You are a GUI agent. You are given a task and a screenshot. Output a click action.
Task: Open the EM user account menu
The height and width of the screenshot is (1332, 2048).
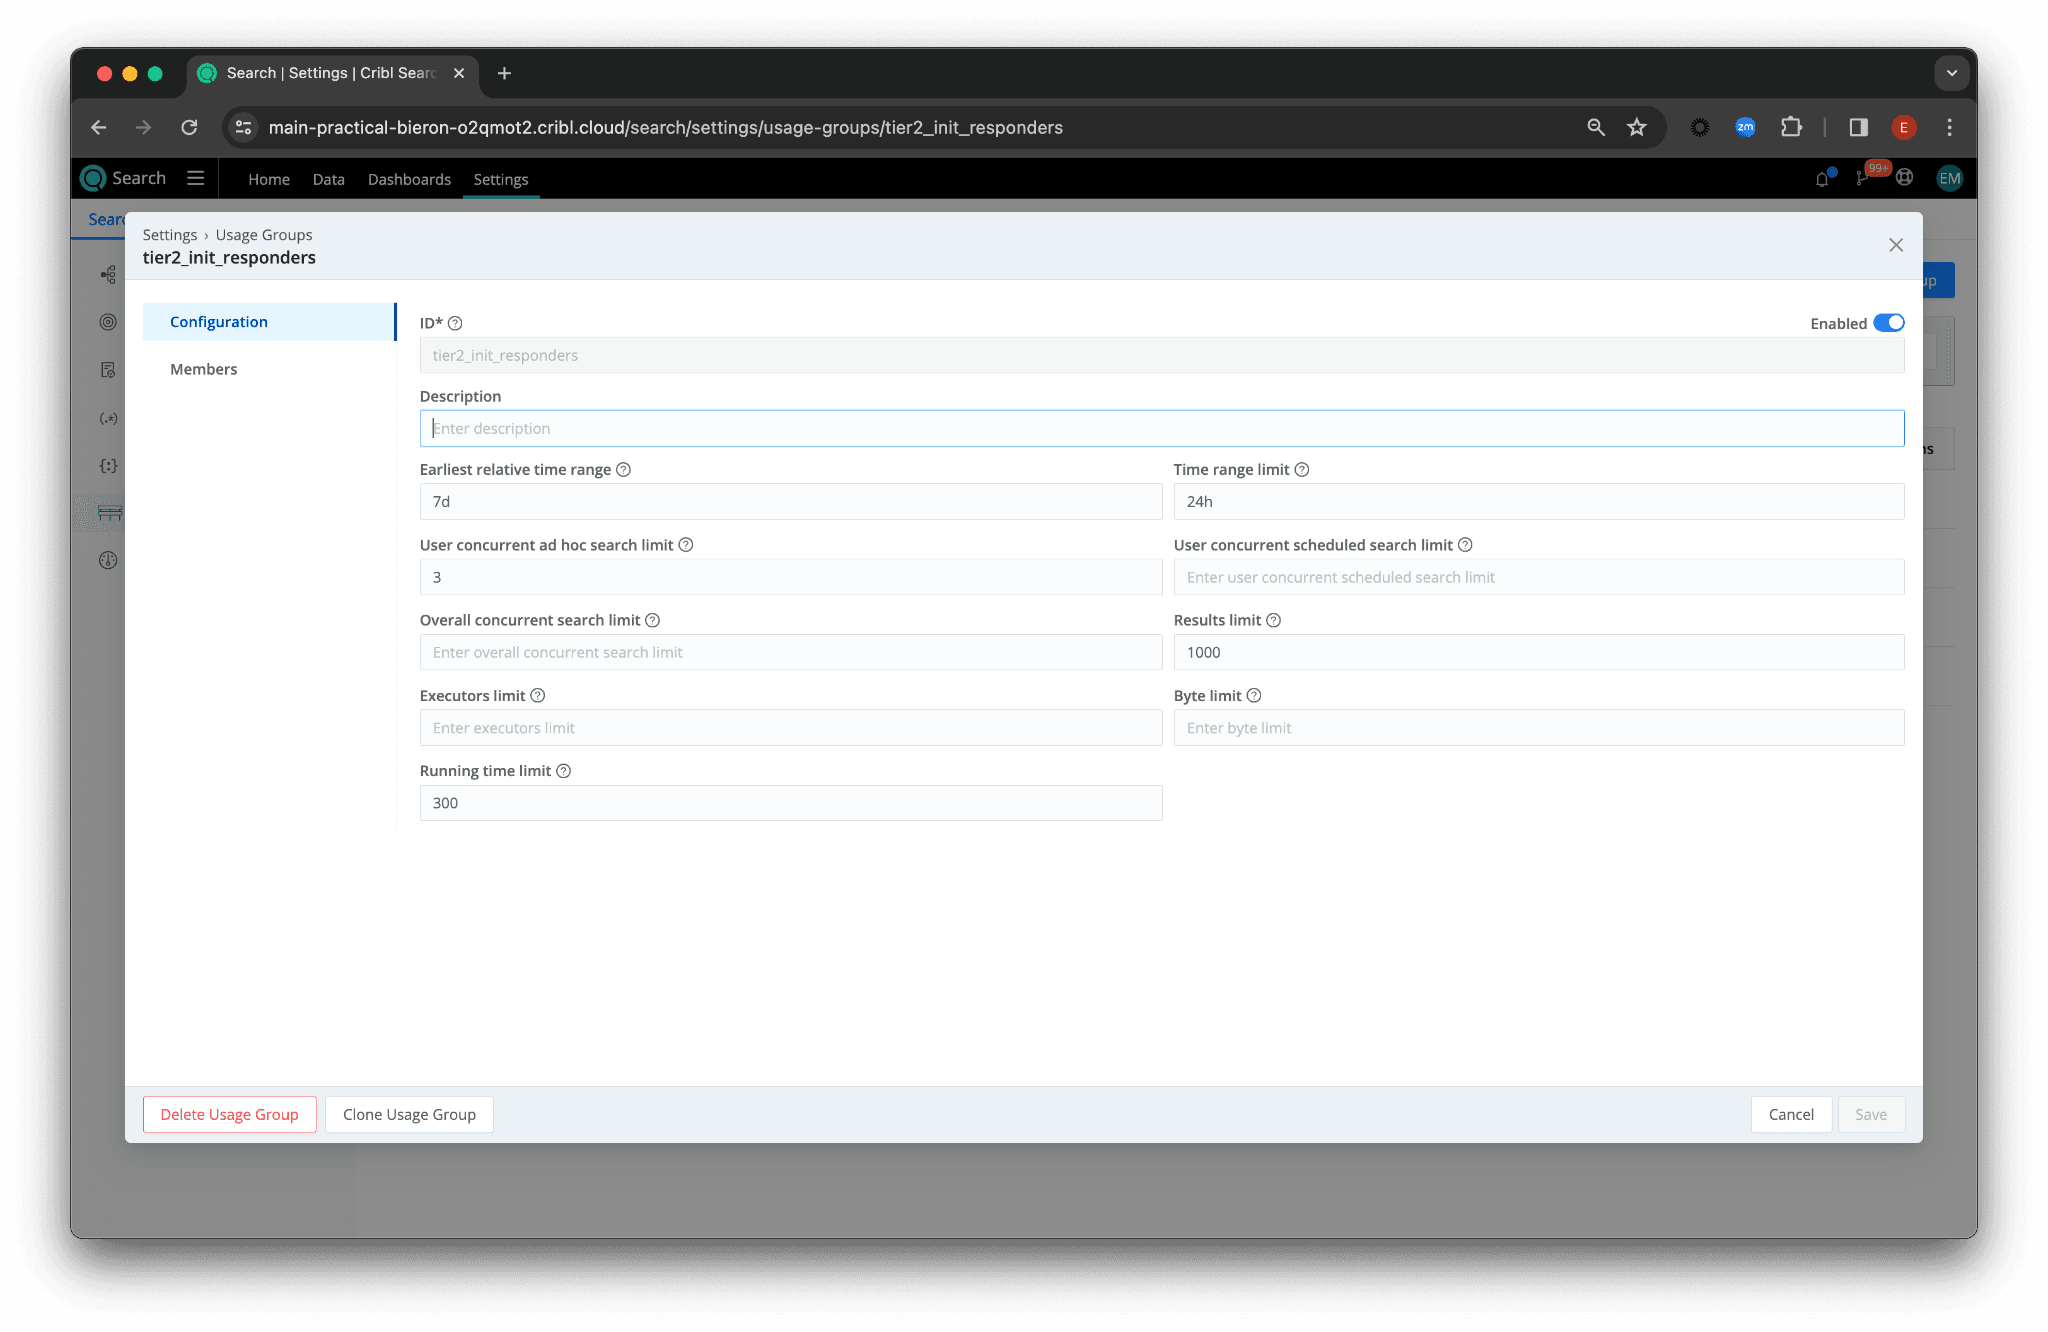click(1949, 179)
